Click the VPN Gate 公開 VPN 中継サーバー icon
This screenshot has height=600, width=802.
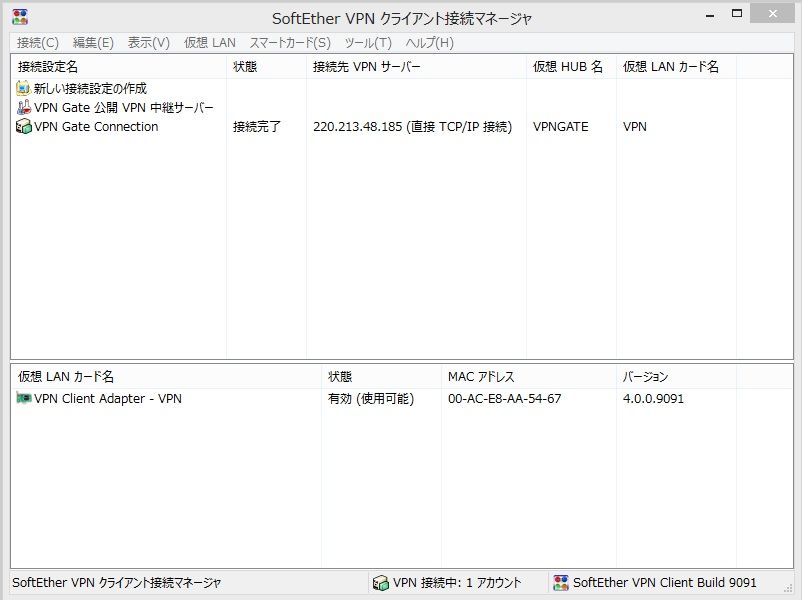click(x=23, y=107)
